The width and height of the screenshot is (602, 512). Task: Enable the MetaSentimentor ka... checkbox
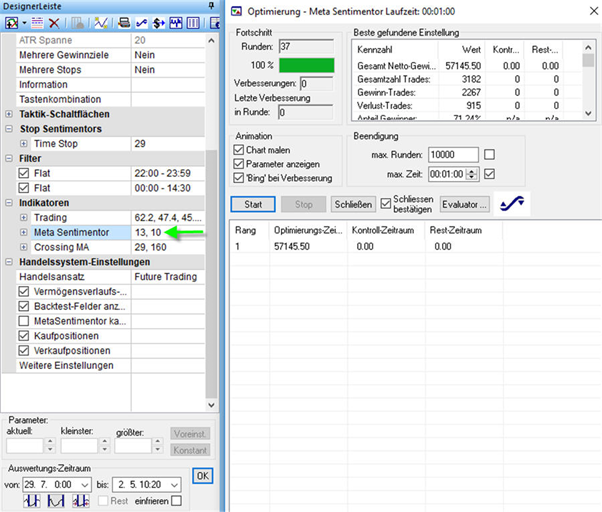pos(24,321)
